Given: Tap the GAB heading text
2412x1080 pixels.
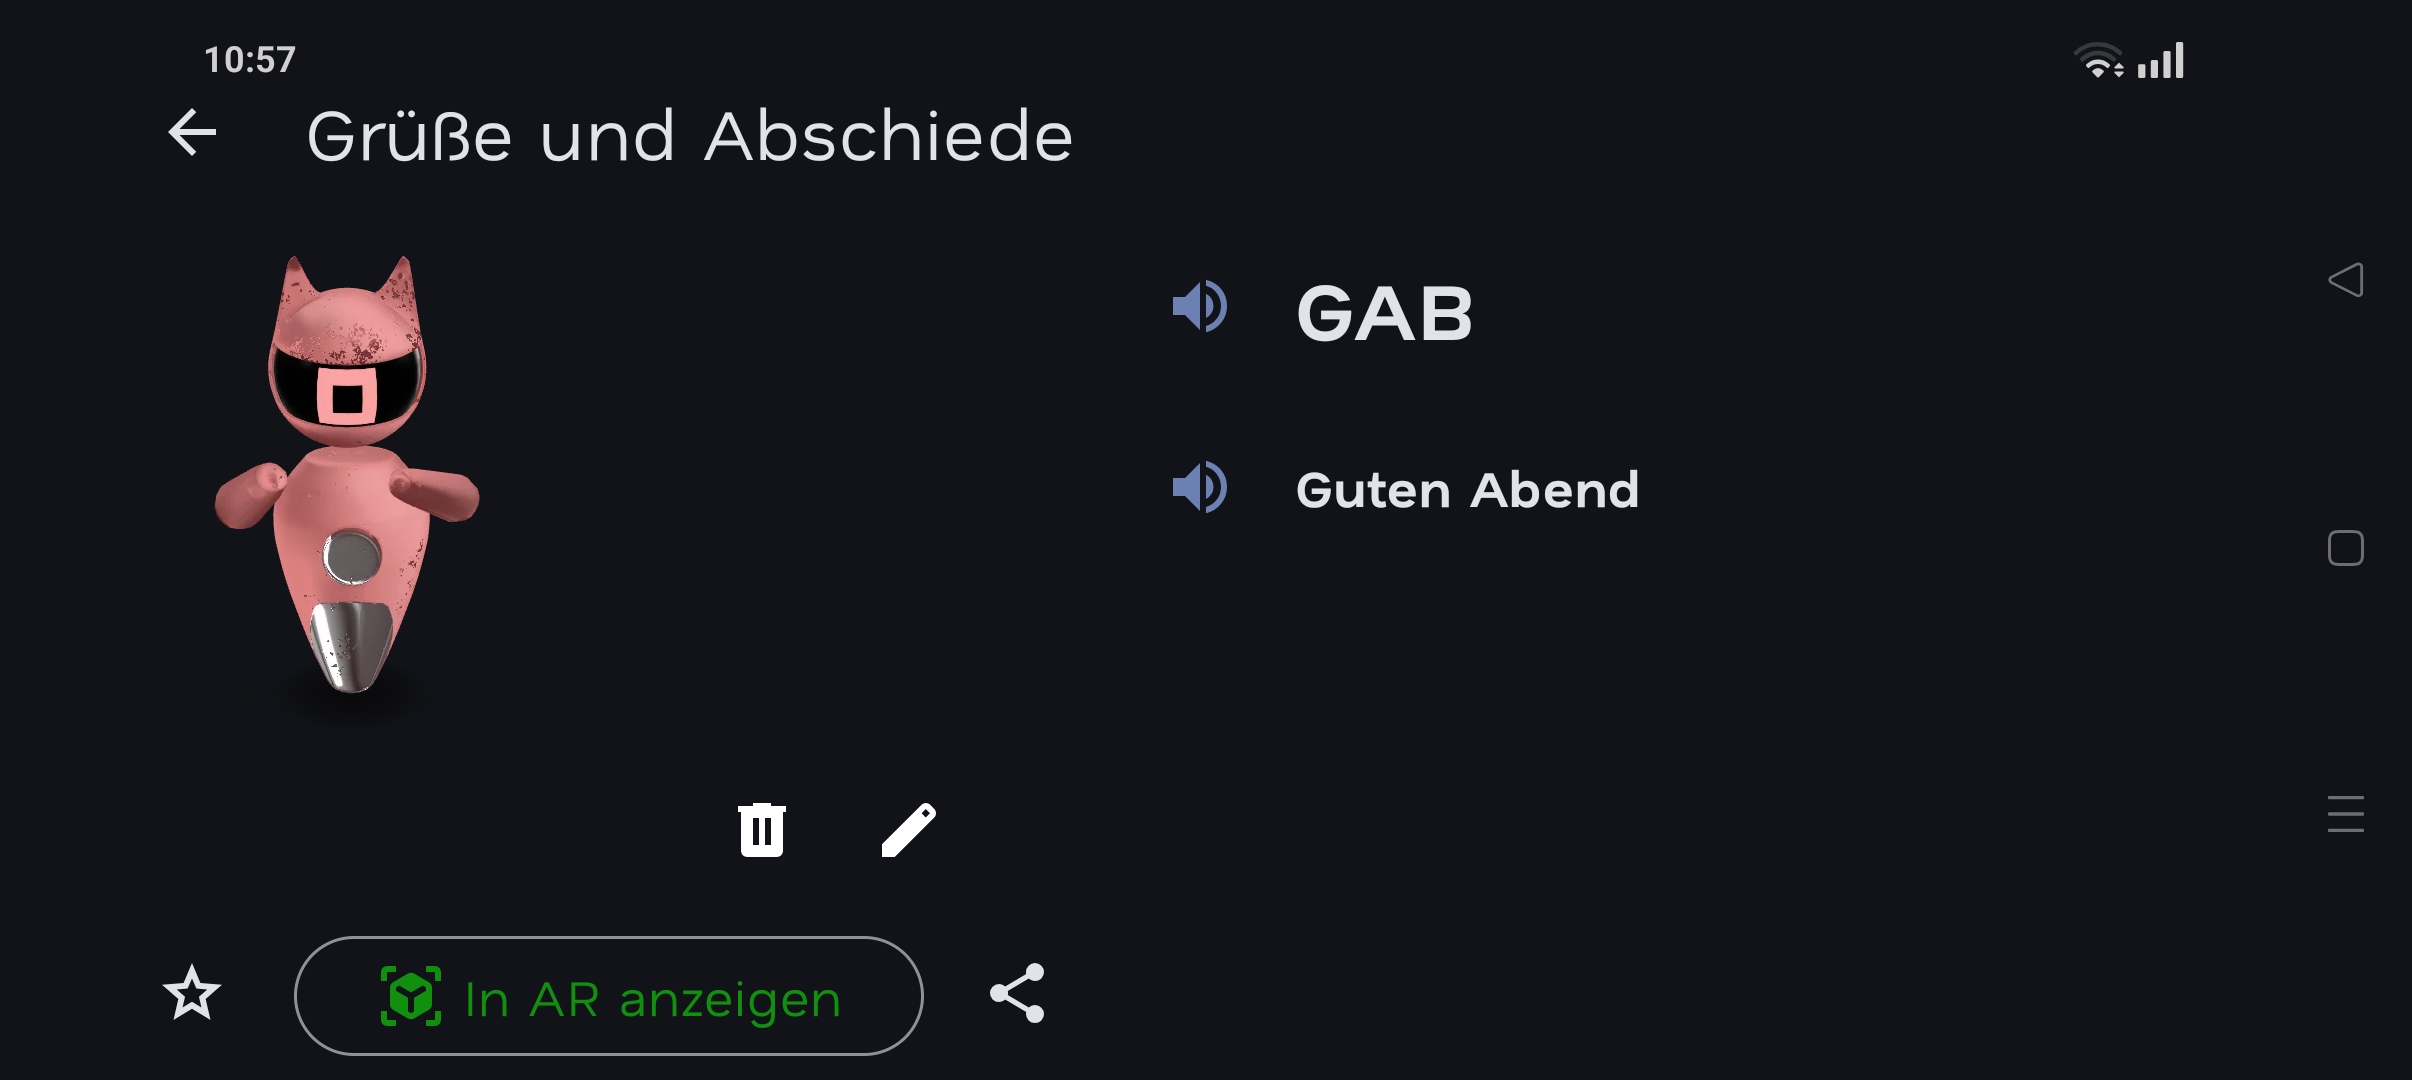Looking at the screenshot, I should [x=1384, y=314].
